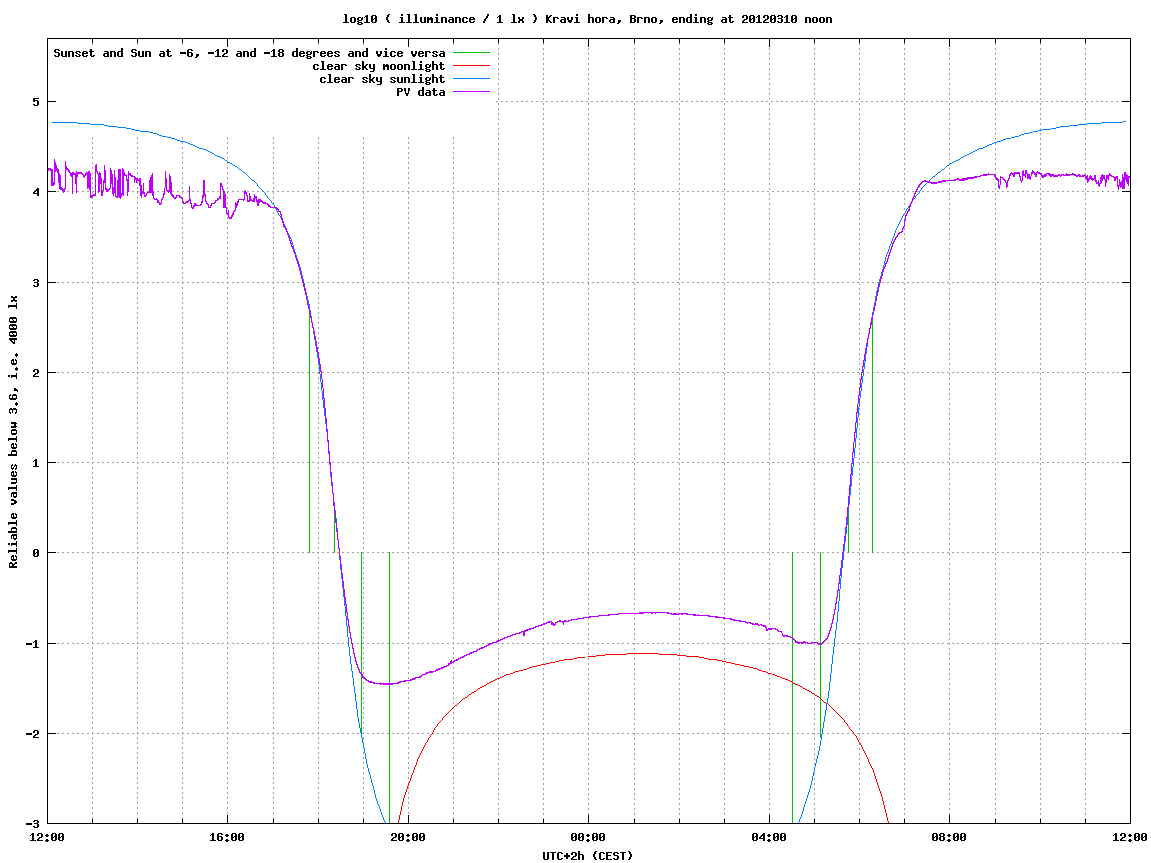1151x863 pixels.
Task: Click the rightmost x-axis label 12:00
Action: coord(1130,837)
